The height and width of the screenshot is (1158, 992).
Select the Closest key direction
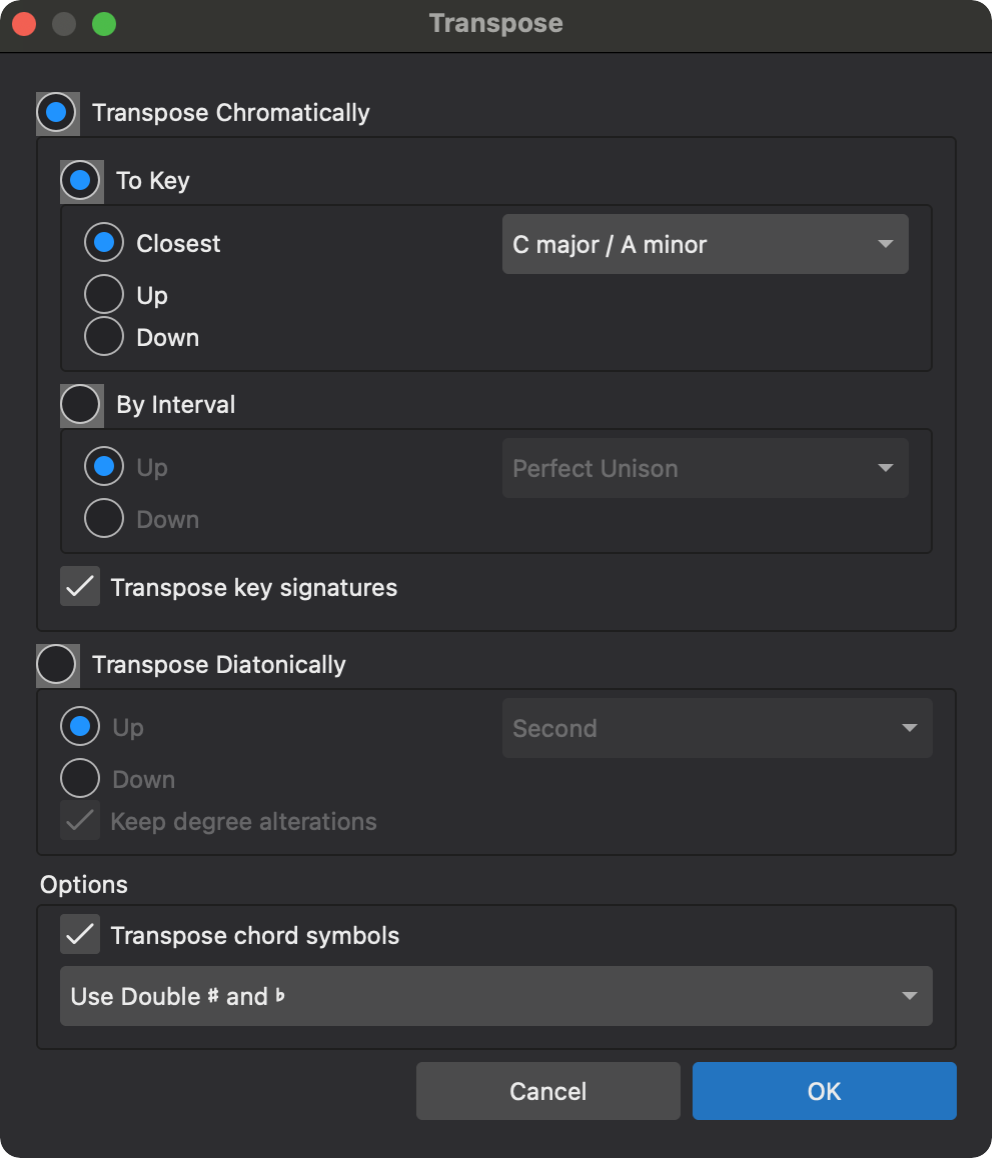[103, 243]
